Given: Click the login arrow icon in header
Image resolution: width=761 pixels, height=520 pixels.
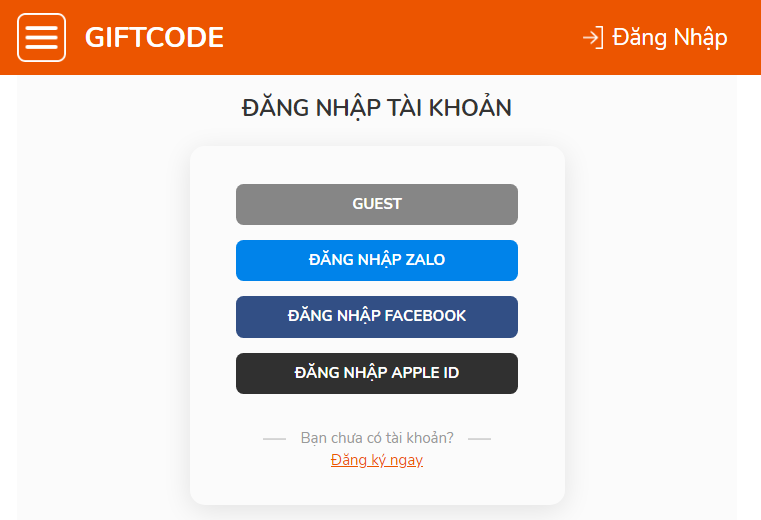Looking at the screenshot, I should click(x=593, y=37).
